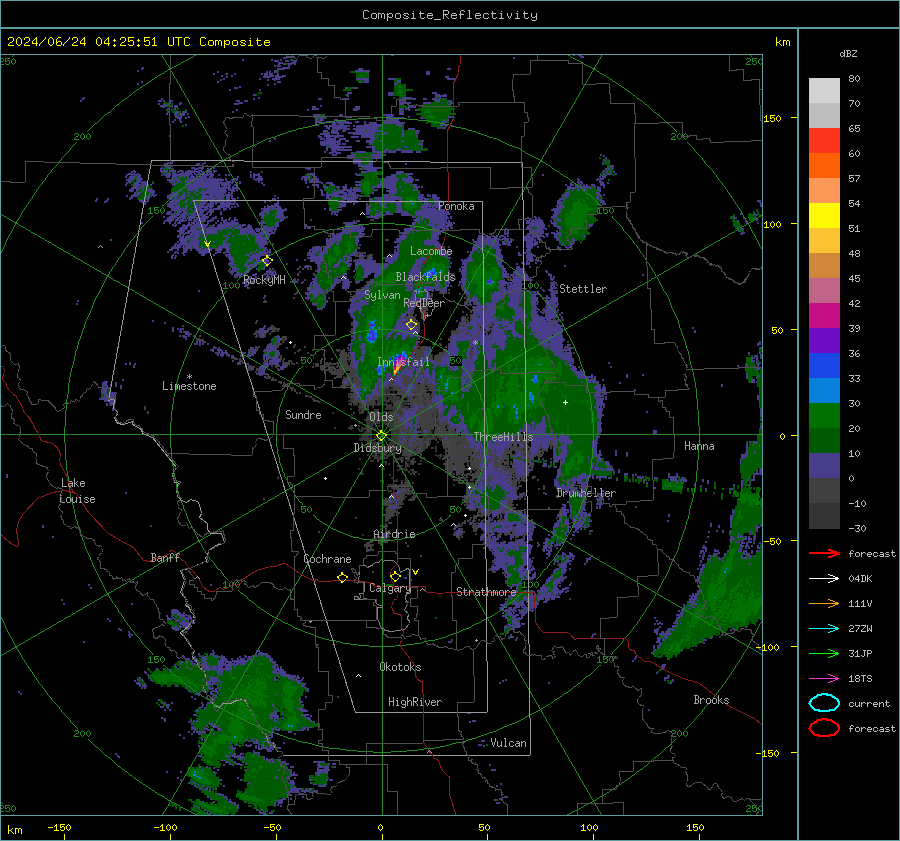Click the Brooks city label
The width and height of the screenshot is (900, 841).
pos(711,700)
